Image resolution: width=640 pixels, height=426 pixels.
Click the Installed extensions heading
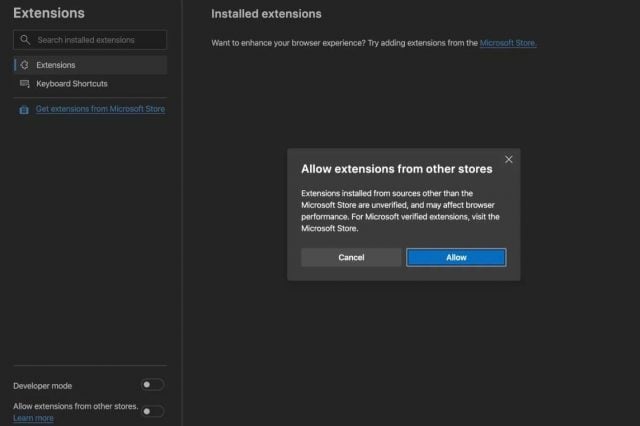pos(266,14)
